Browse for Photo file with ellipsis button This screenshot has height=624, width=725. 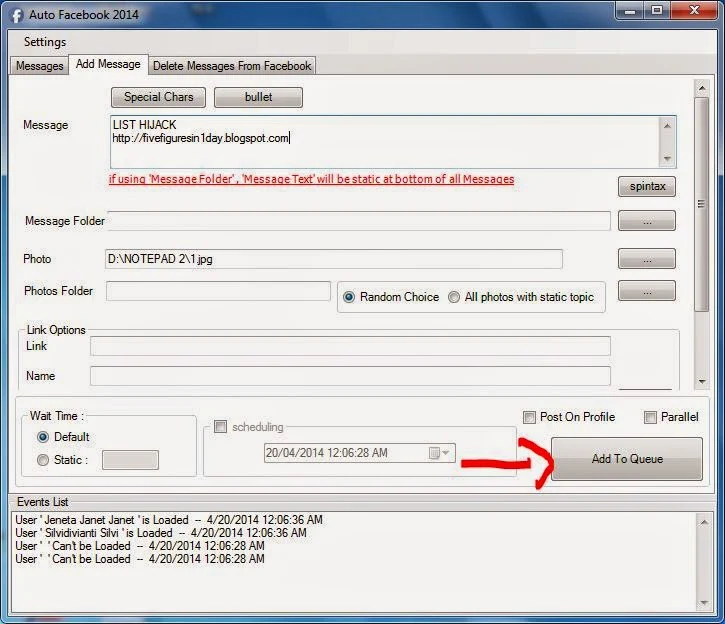[x=647, y=259]
